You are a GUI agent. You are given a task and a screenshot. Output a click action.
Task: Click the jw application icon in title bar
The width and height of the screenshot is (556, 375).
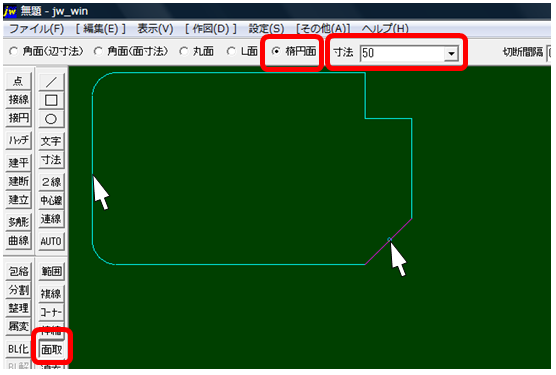(10, 11)
